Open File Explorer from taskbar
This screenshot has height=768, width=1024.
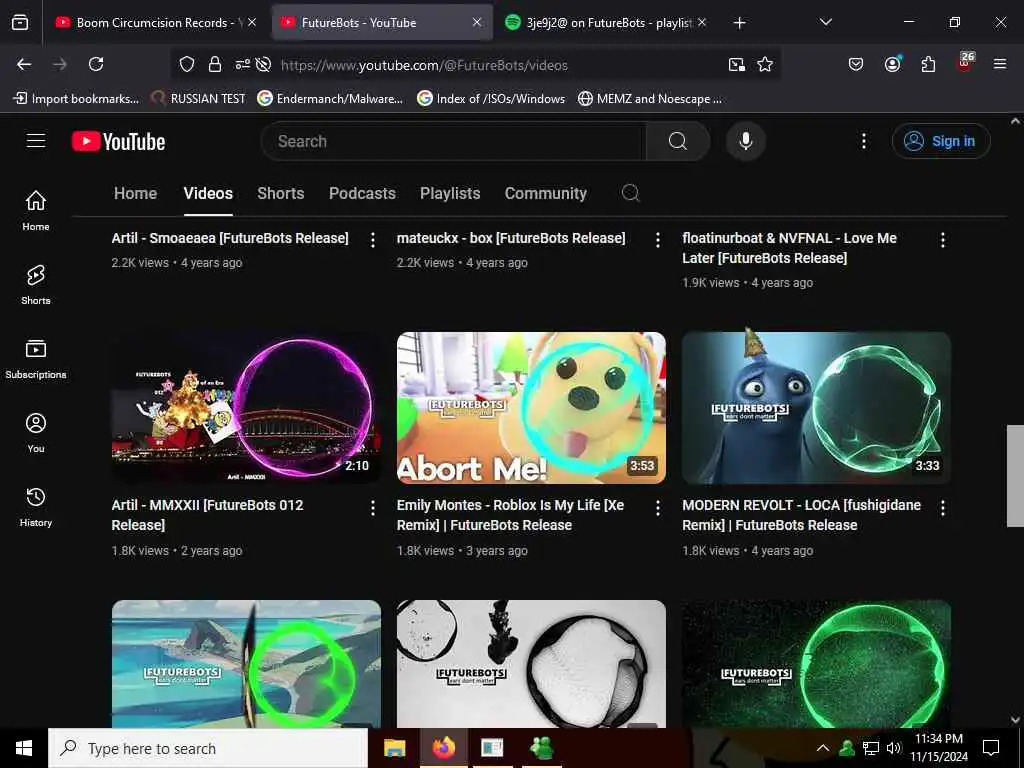pos(394,748)
